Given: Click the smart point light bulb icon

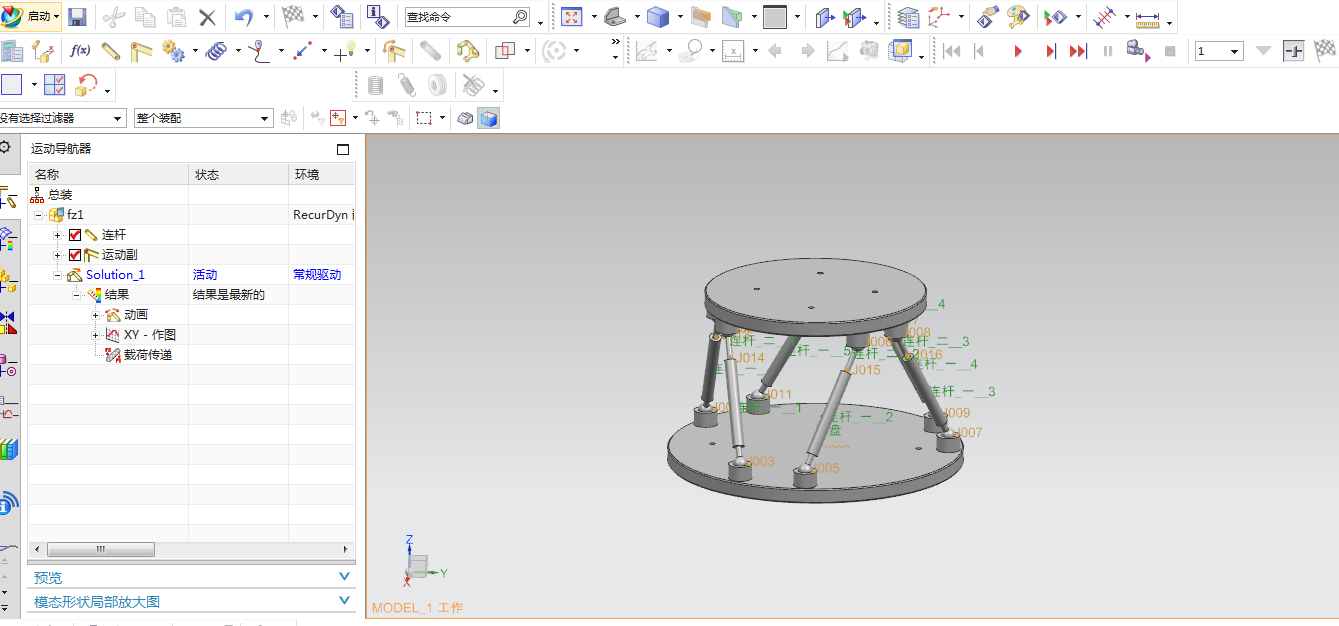Looking at the screenshot, I should 346,50.
